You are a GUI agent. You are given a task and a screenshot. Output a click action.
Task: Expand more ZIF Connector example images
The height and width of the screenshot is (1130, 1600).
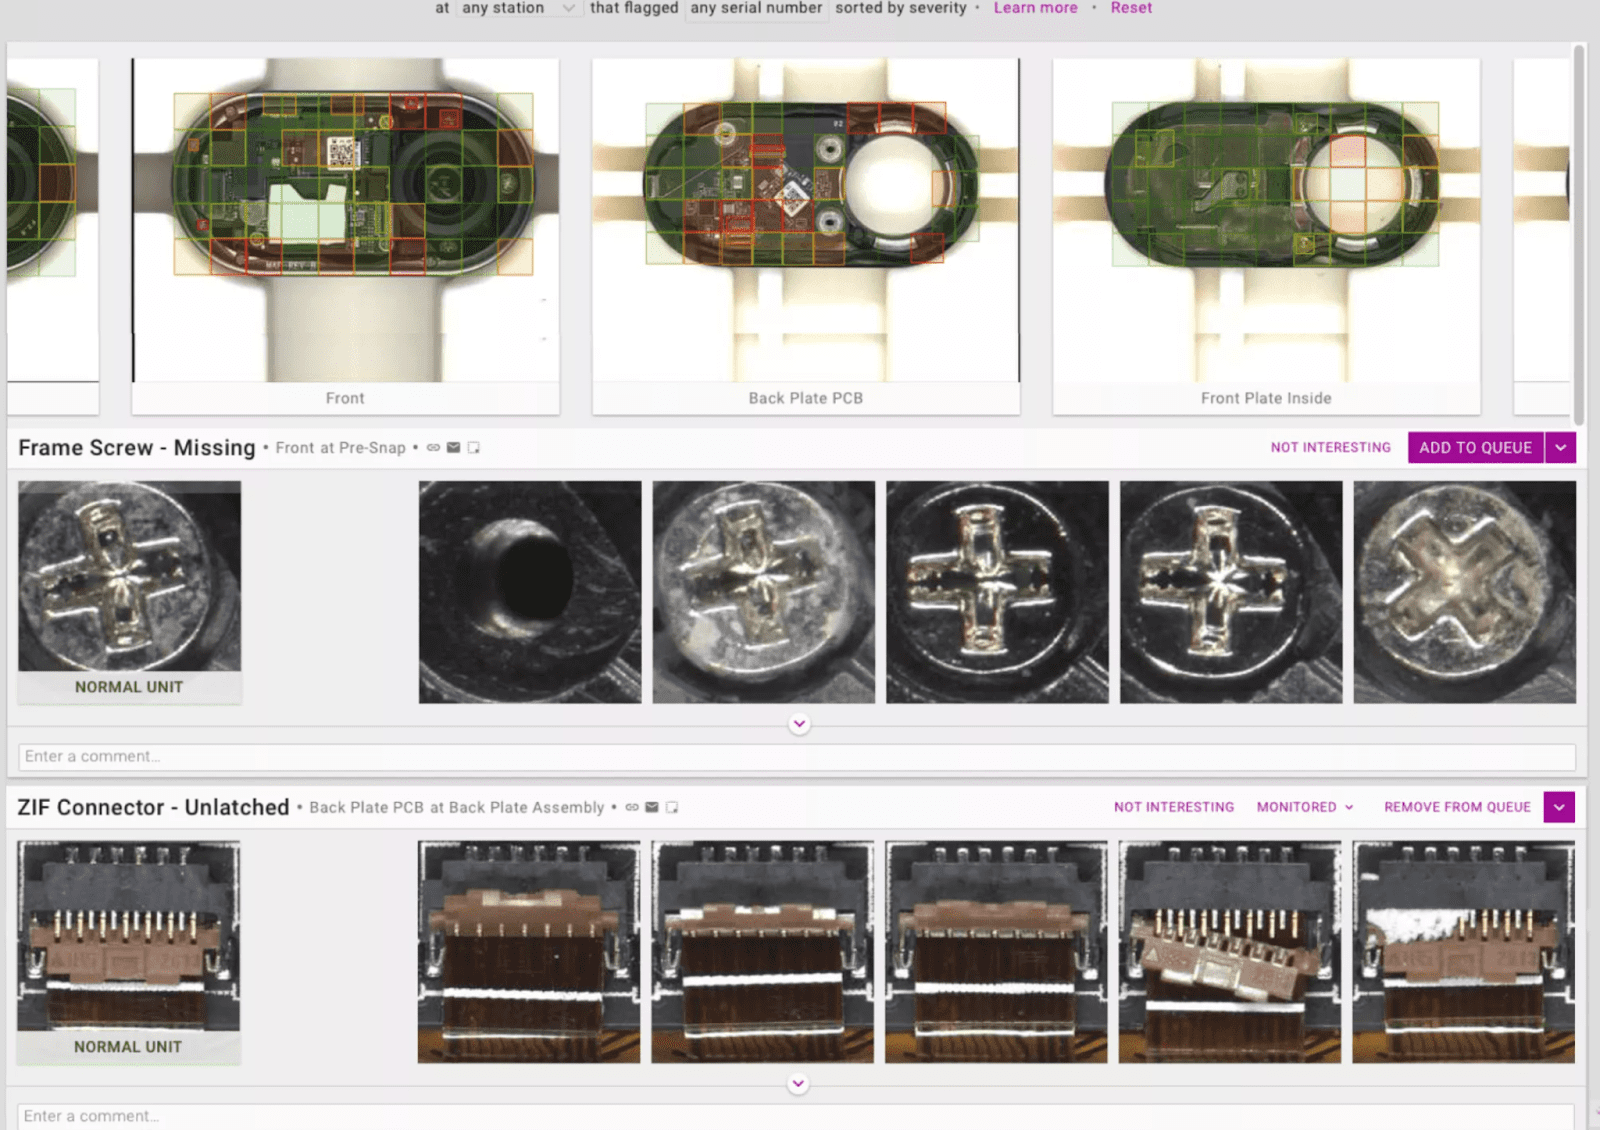tap(798, 1083)
